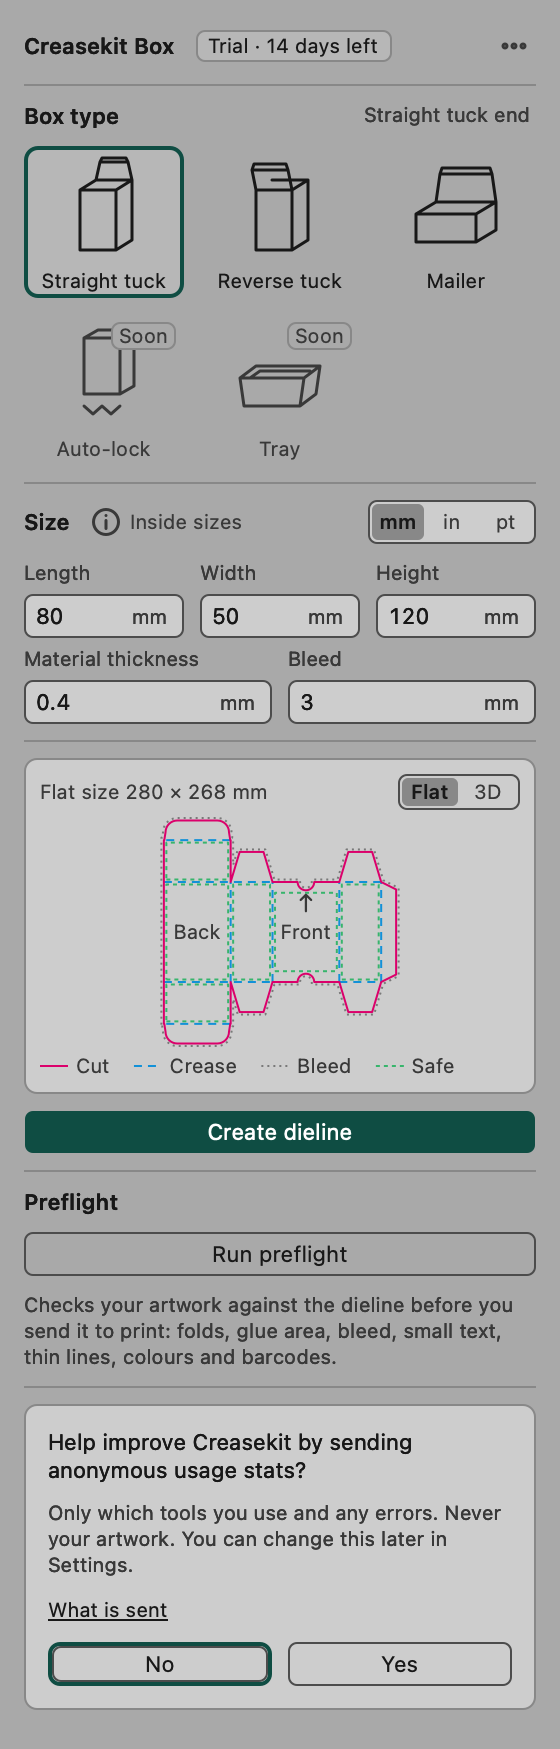Image resolution: width=560 pixels, height=1749 pixels.
Task: Click the Soon badge on Tray
Action: pyautogui.click(x=319, y=336)
